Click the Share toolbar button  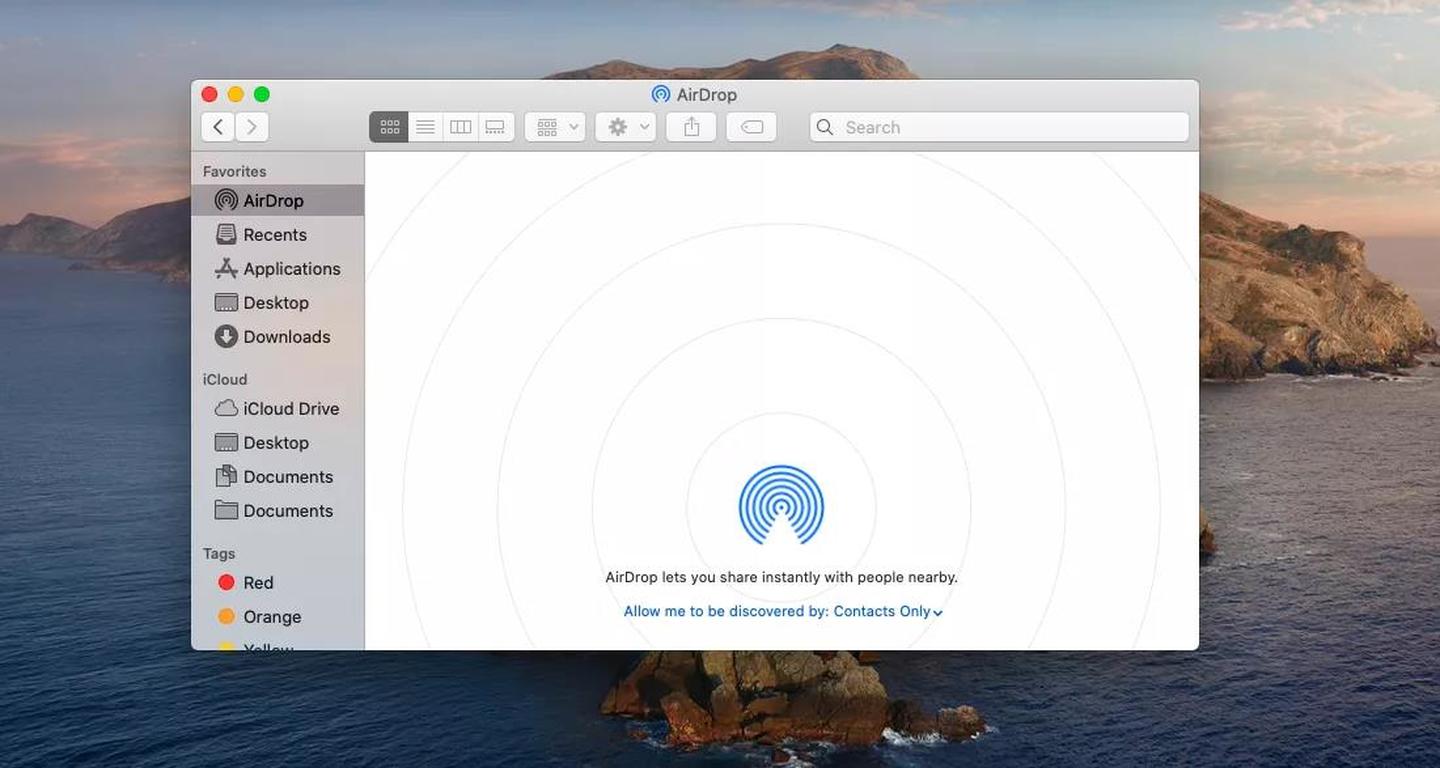691,127
